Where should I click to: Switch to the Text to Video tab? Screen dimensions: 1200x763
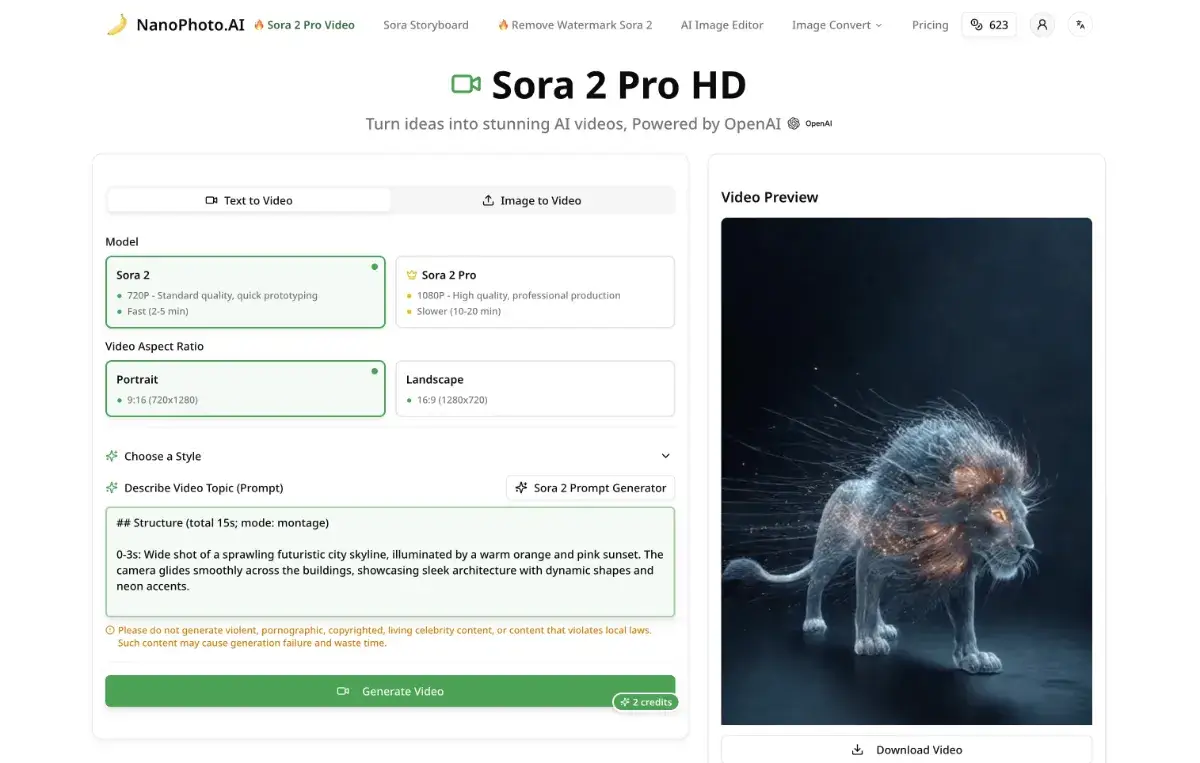coord(249,200)
